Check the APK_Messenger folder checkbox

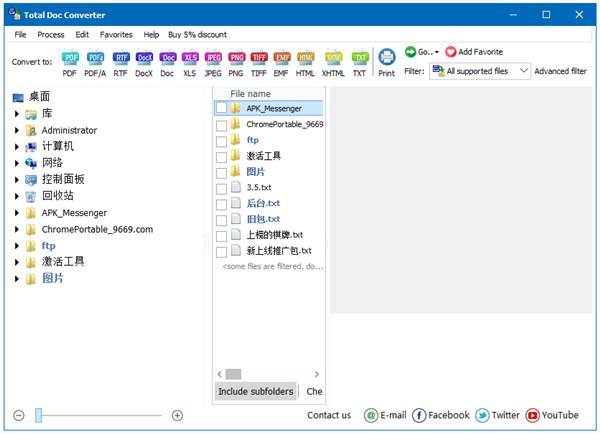coord(222,108)
